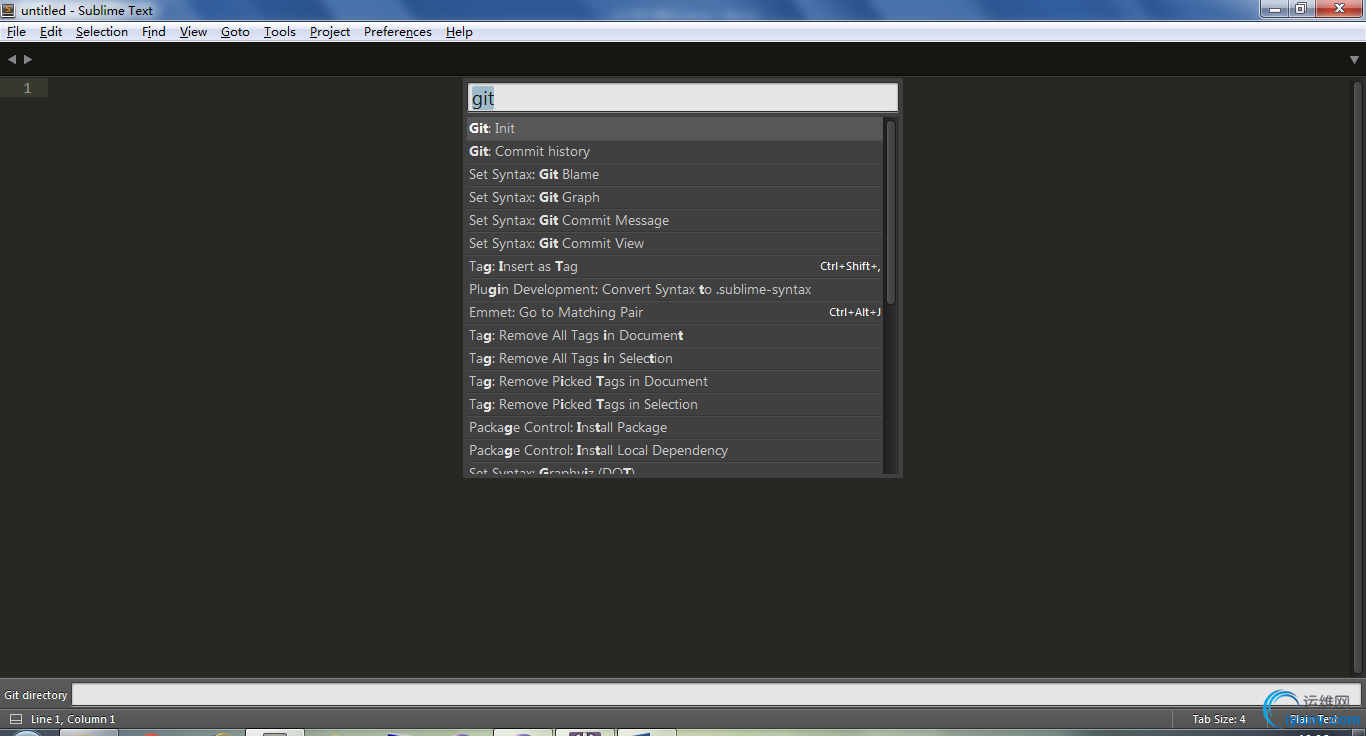This screenshot has height=736, width=1366.
Task: Choose Tag: Remove Picked Tags in Selection
Action: pos(675,404)
